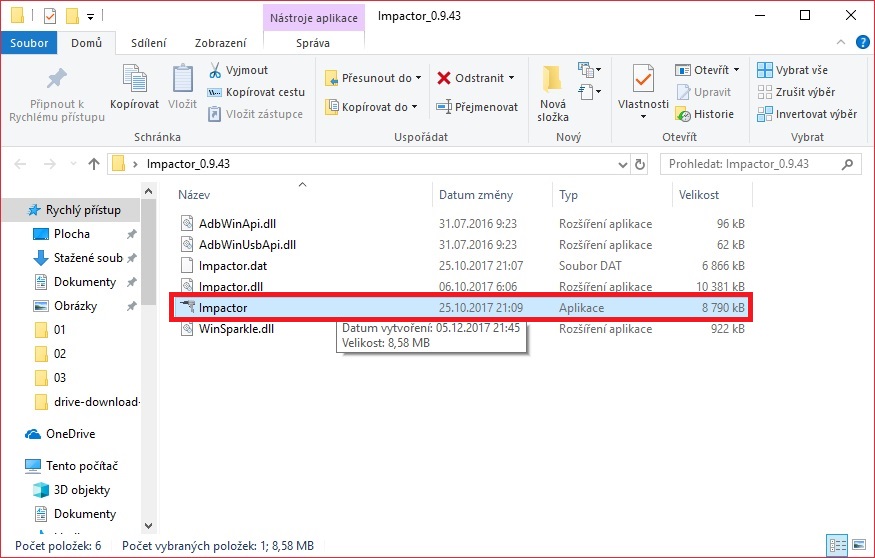Open Customize Quick Access Toolbar dropdown

point(90,17)
